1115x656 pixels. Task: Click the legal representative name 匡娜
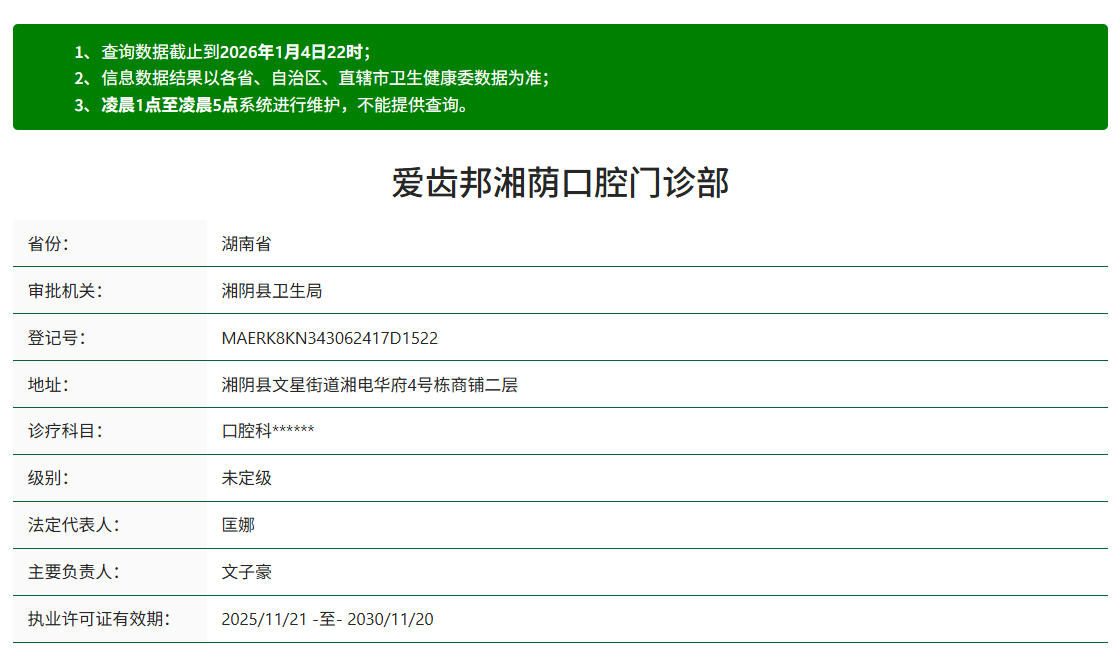pos(238,525)
